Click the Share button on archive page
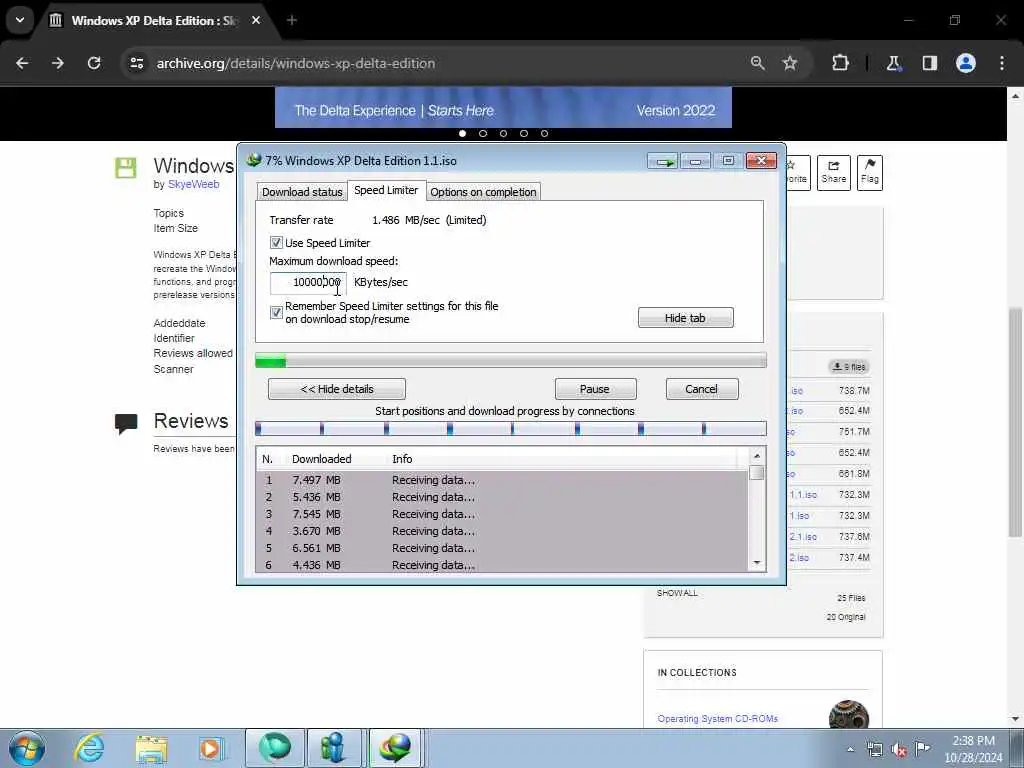This screenshot has height=768, width=1024. [834, 172]
